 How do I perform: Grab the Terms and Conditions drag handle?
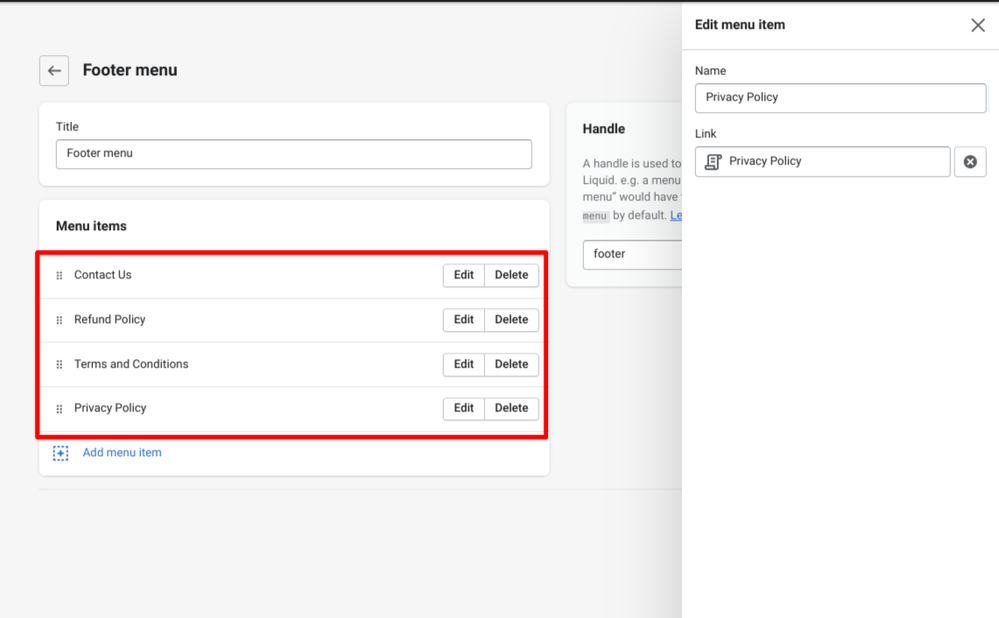[59, 364]
